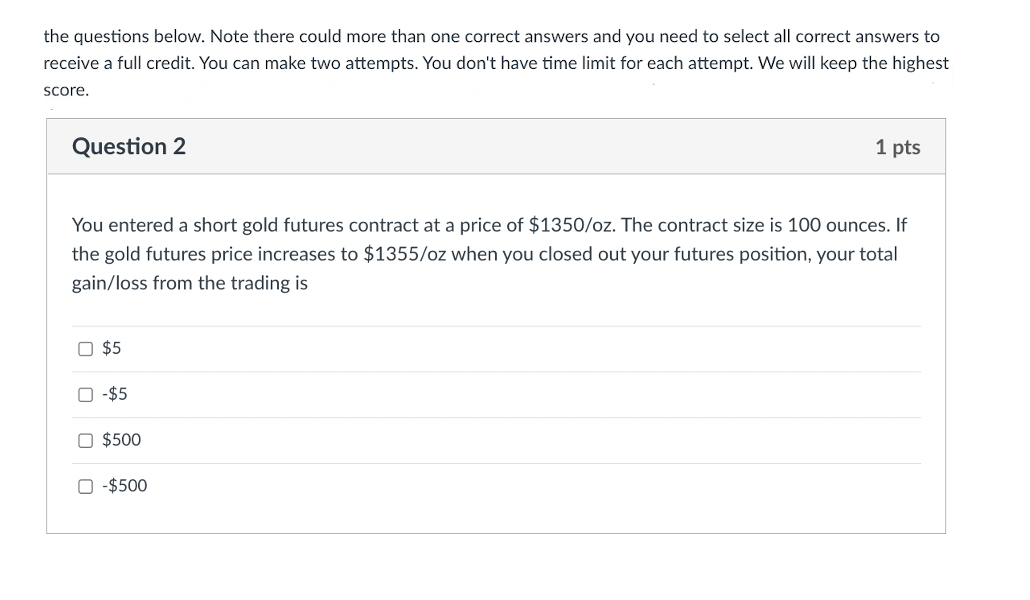
Task: Click empty area below the -$500 option
Action: click(500, 516)
